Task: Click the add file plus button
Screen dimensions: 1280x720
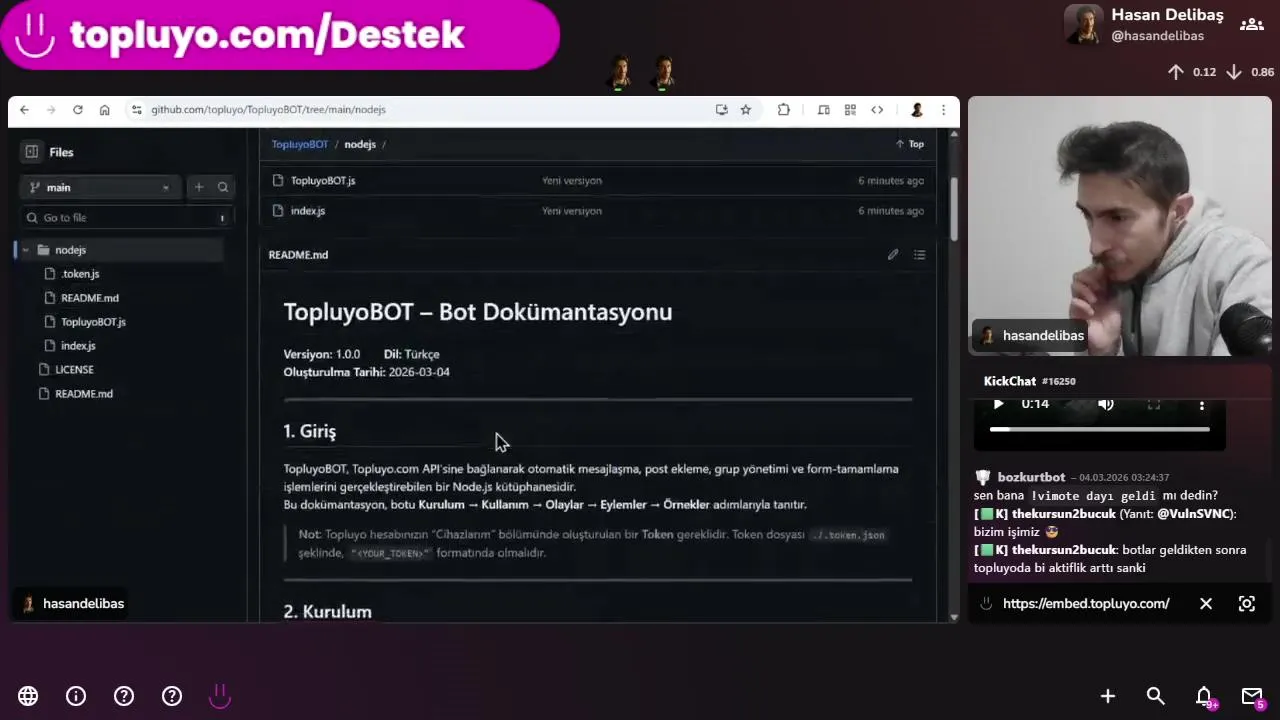Action: coord(199,187)
